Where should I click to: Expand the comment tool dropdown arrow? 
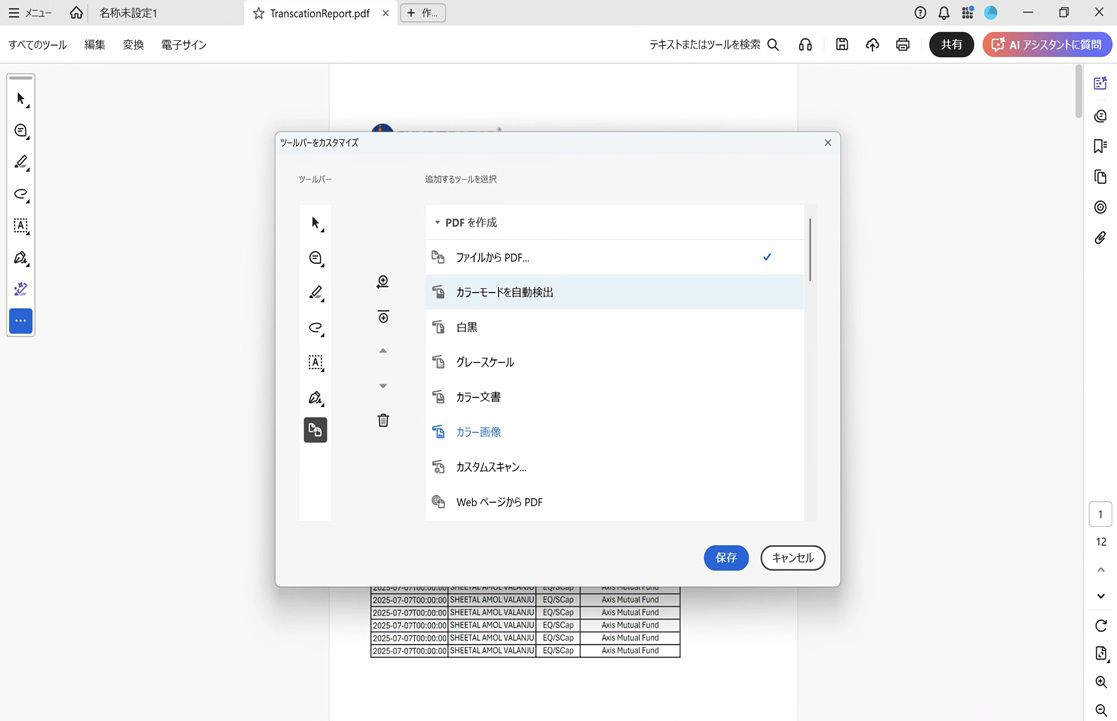pos(29,140)
